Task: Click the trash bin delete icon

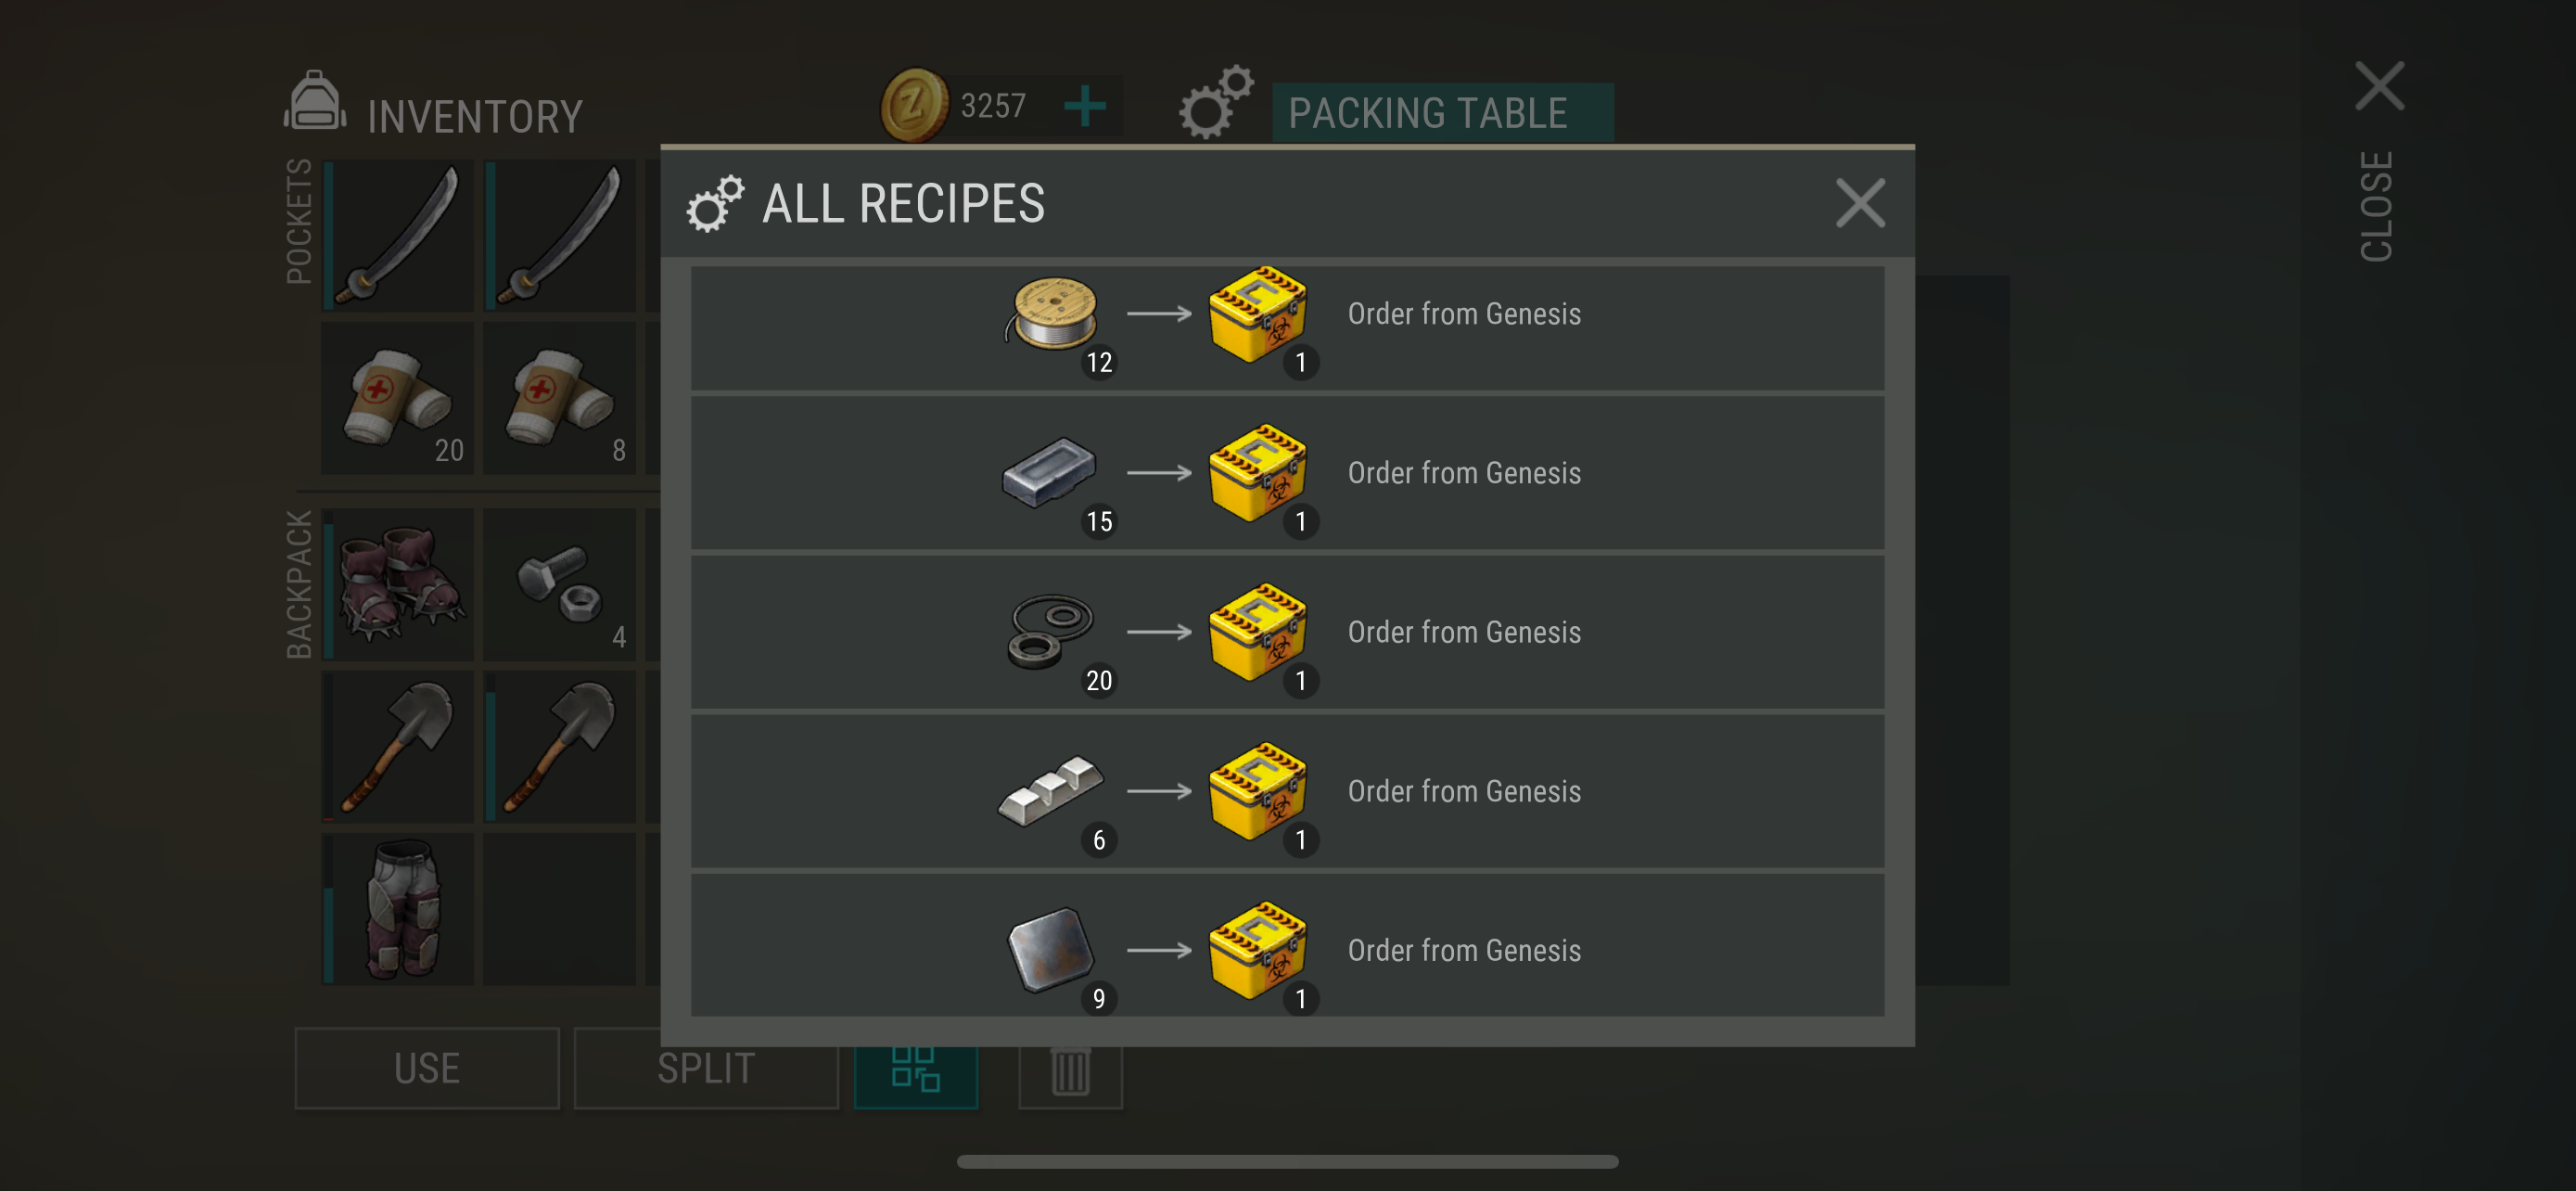Action: tap(1070, 1070)
